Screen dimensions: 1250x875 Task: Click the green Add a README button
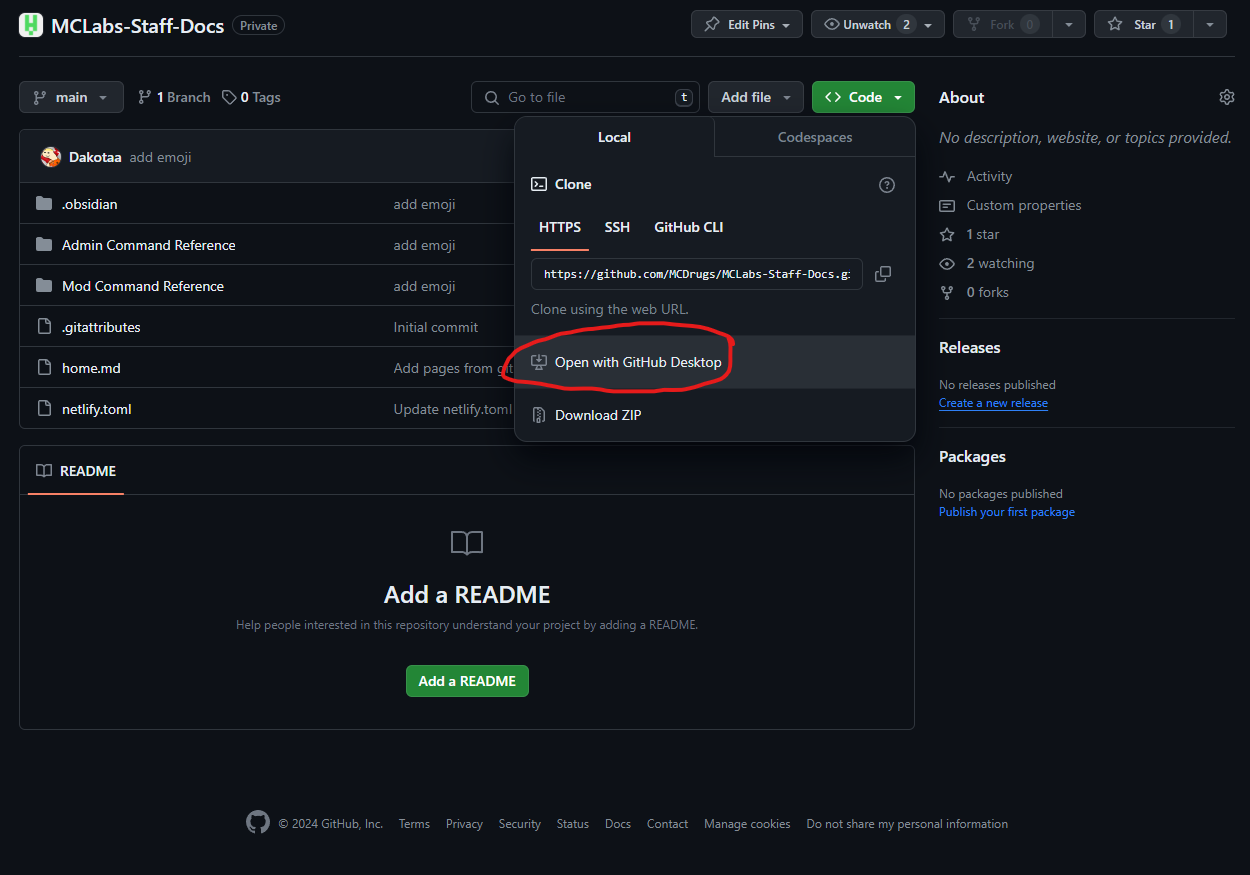point(467,681)
